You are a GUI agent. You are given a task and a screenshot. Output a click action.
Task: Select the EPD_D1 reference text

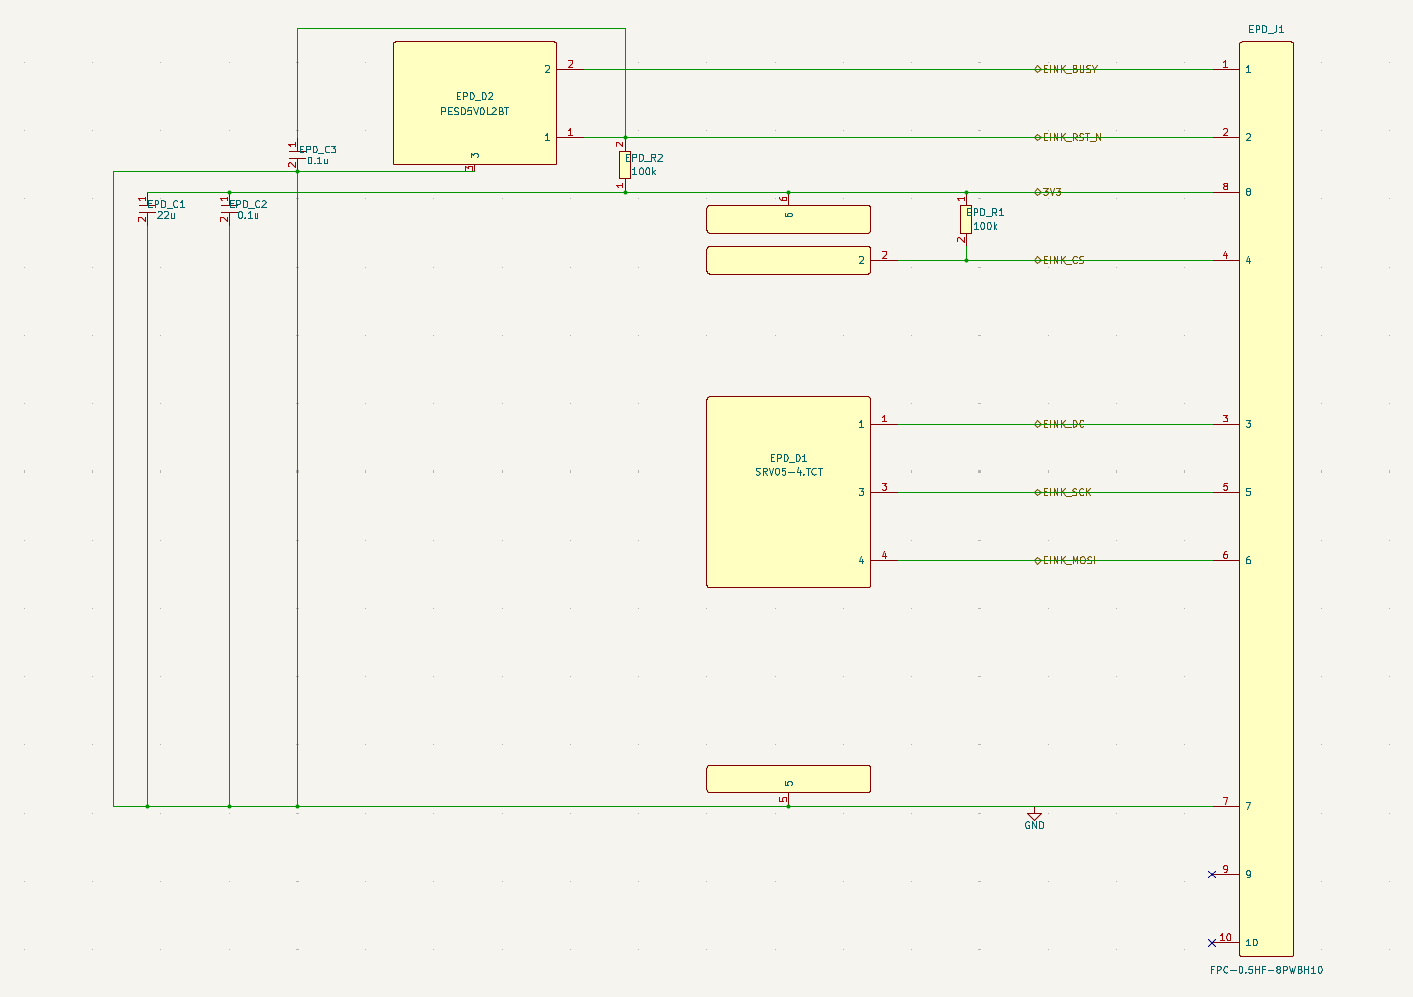(x=788, y=458)
